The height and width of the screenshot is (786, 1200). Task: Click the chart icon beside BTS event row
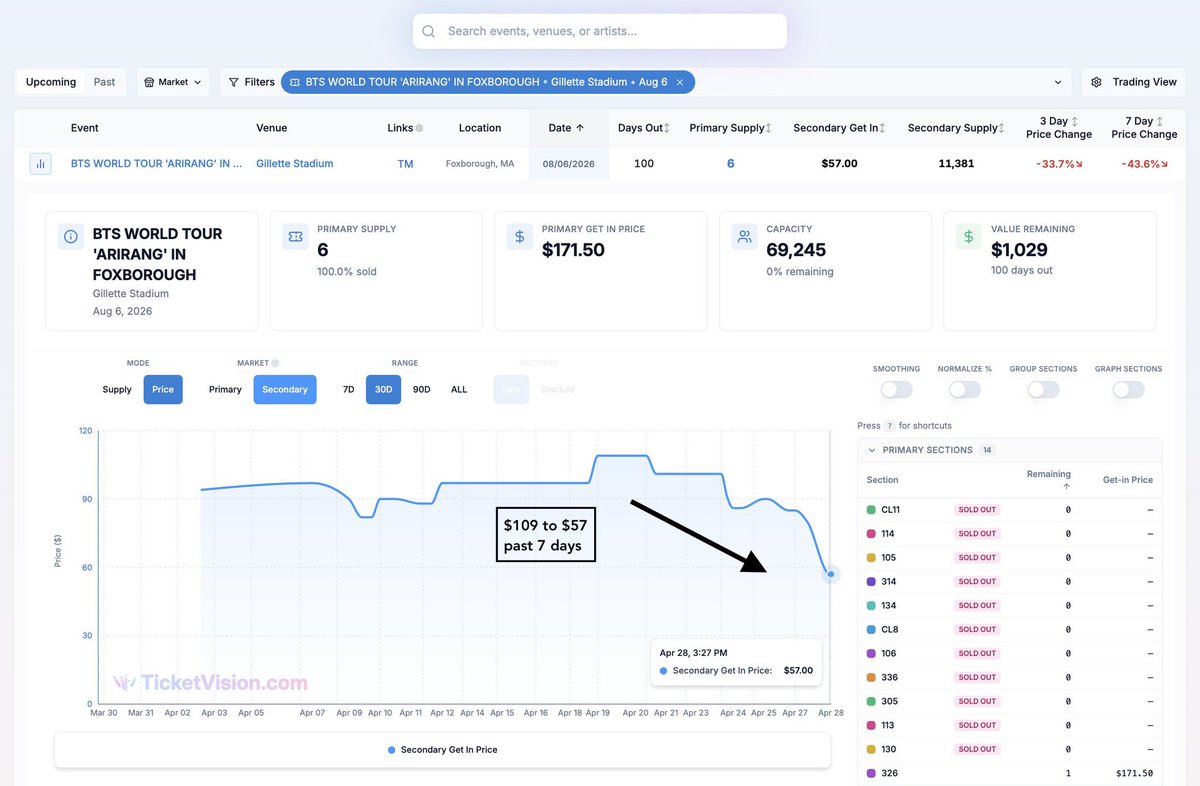(40, 163)
